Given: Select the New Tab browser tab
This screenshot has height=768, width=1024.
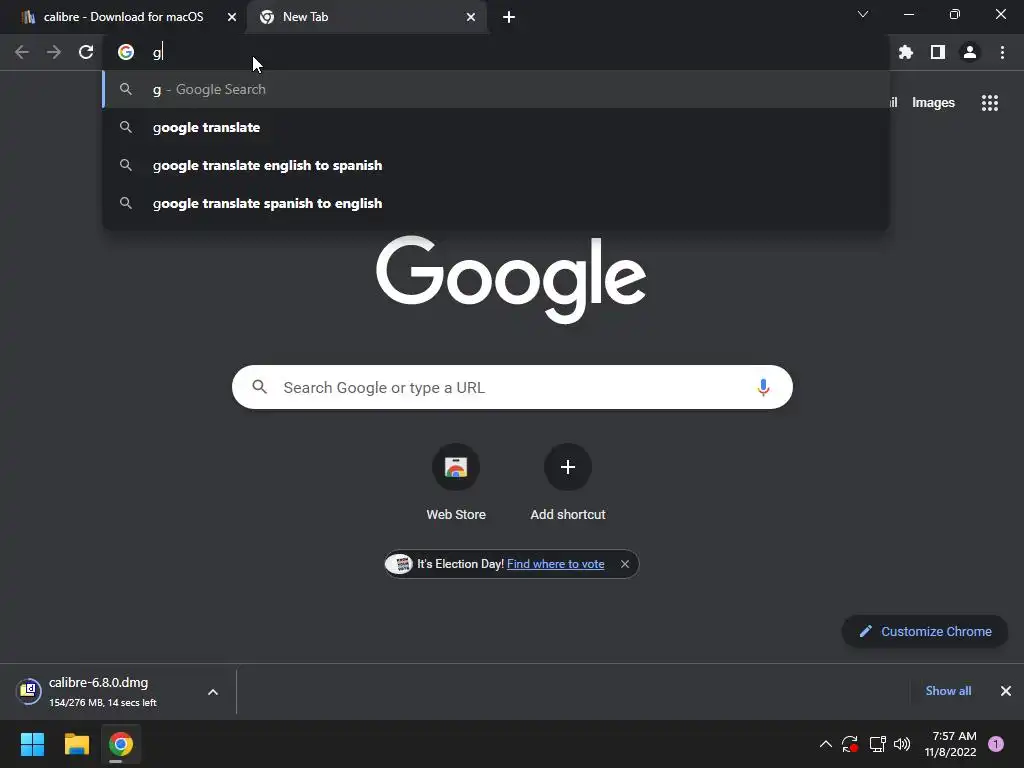Looking at the screenshot, I should click(368, 17).
